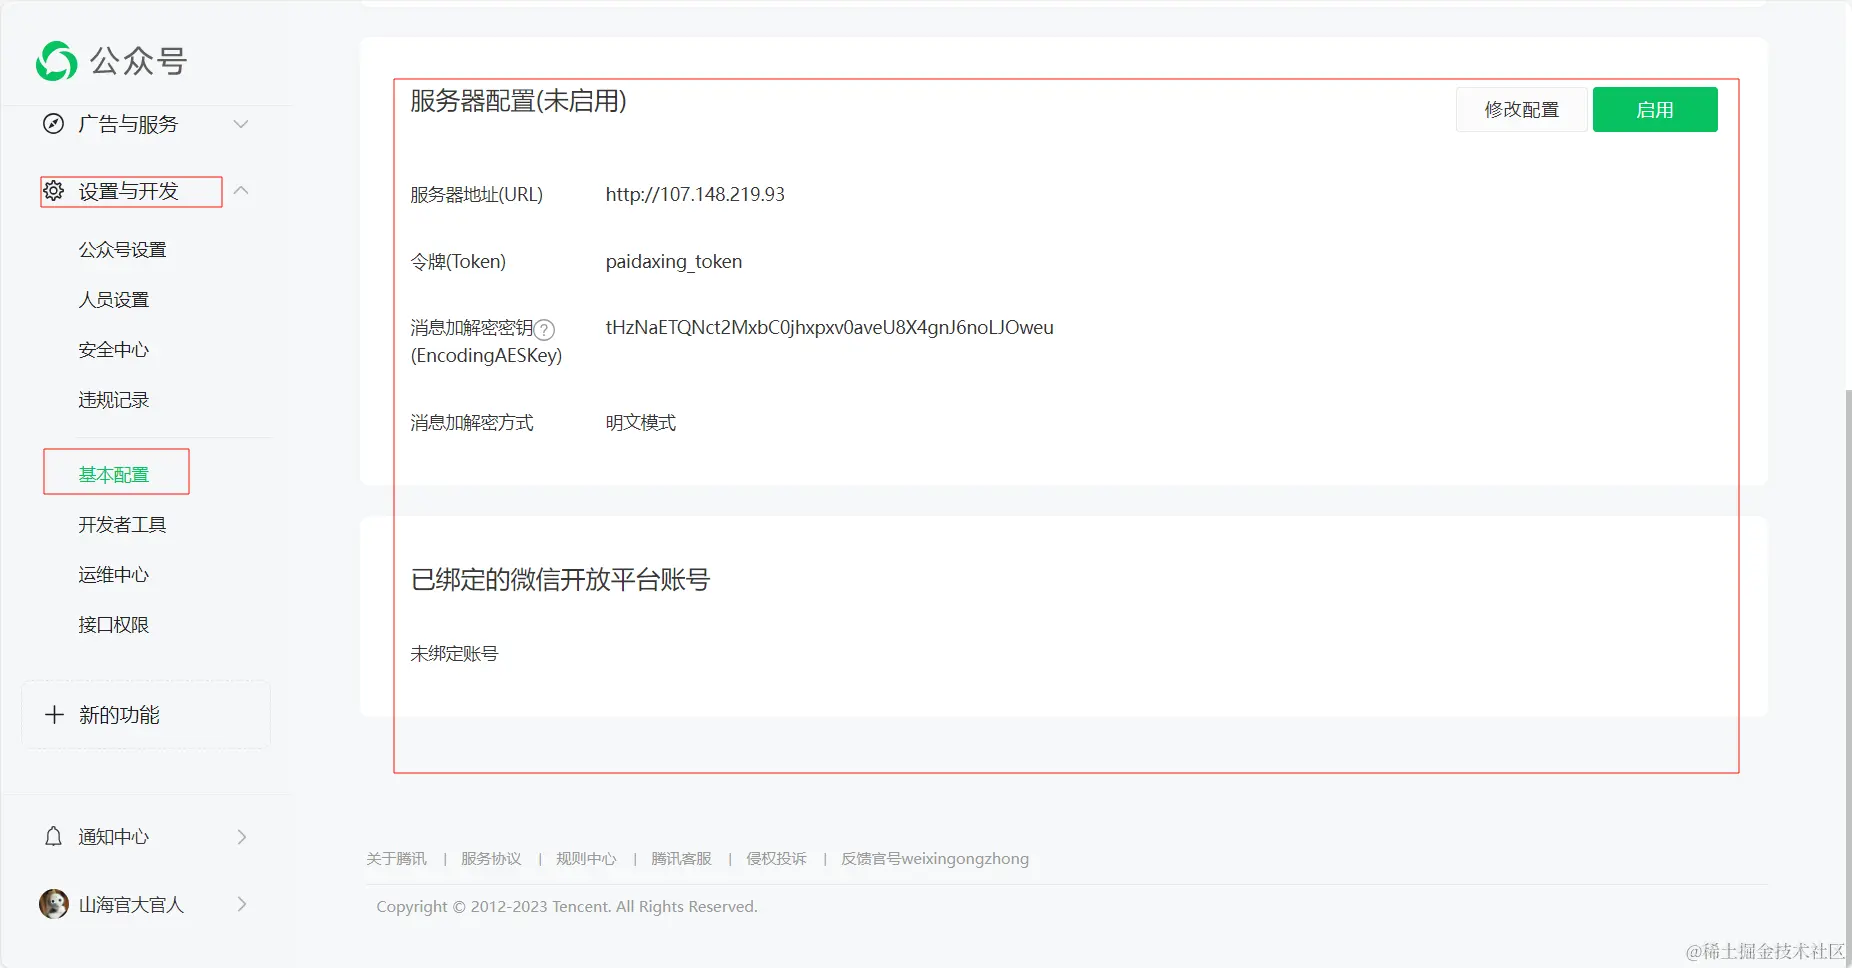Open 接口权限 page
The height and width of the screenshot is (968, 1852).
(x=114, y=625)
